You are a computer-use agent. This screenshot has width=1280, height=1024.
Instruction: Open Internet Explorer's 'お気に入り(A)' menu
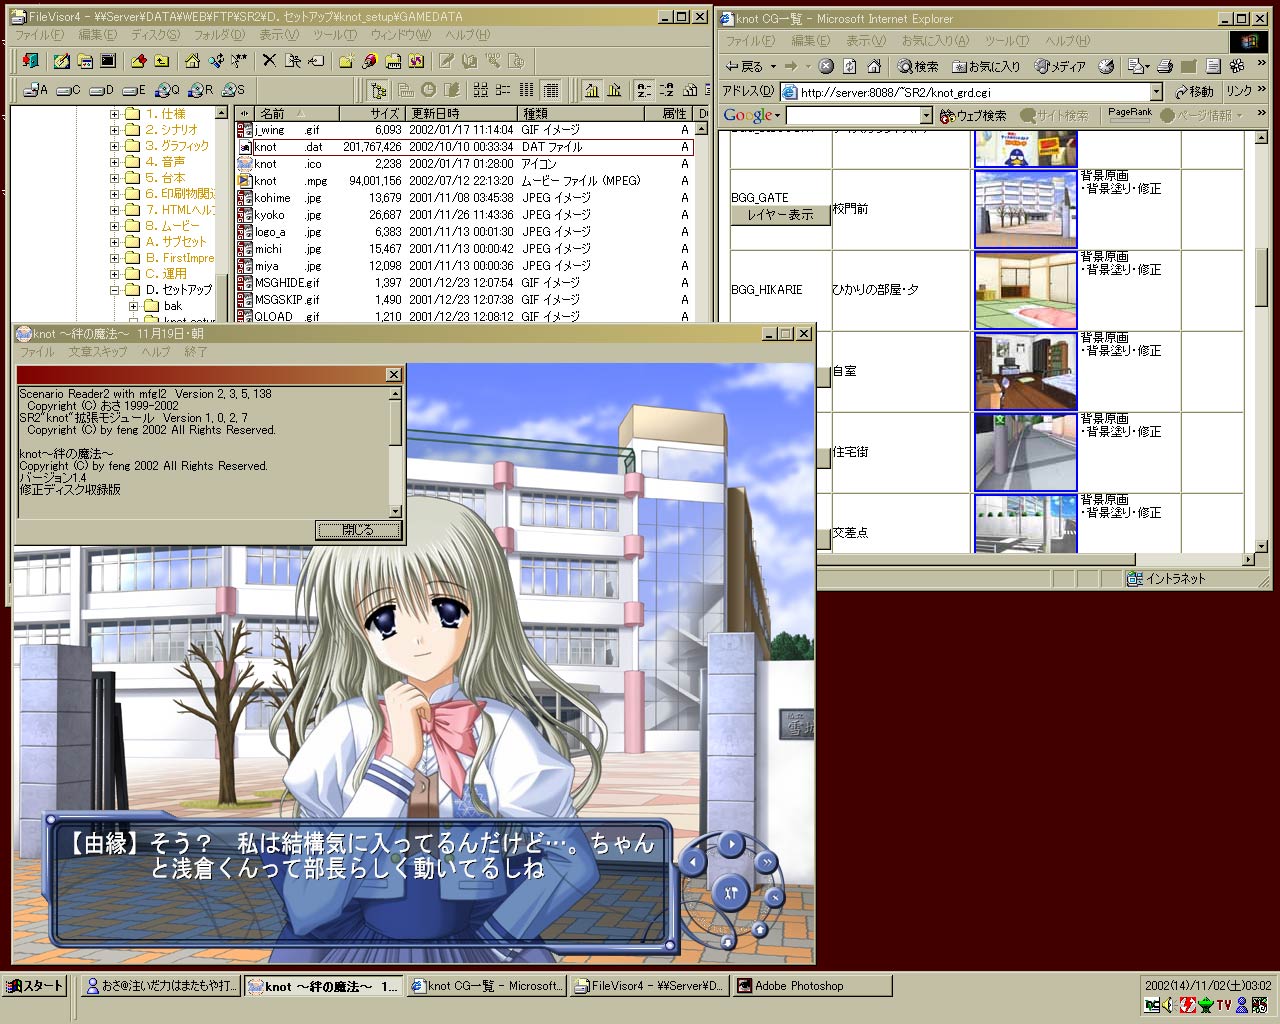[x=935, y=41]
